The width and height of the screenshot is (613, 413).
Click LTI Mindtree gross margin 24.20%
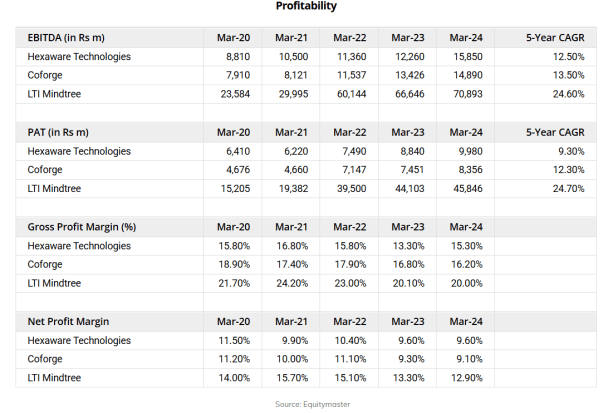click(x=293, y=284)
